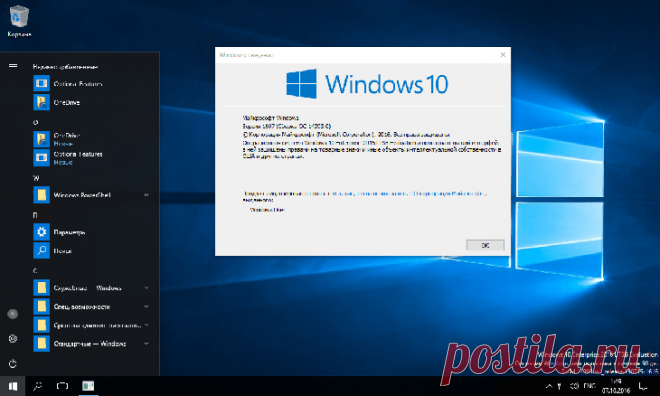Close the About Windows dialog

(503, 55)
